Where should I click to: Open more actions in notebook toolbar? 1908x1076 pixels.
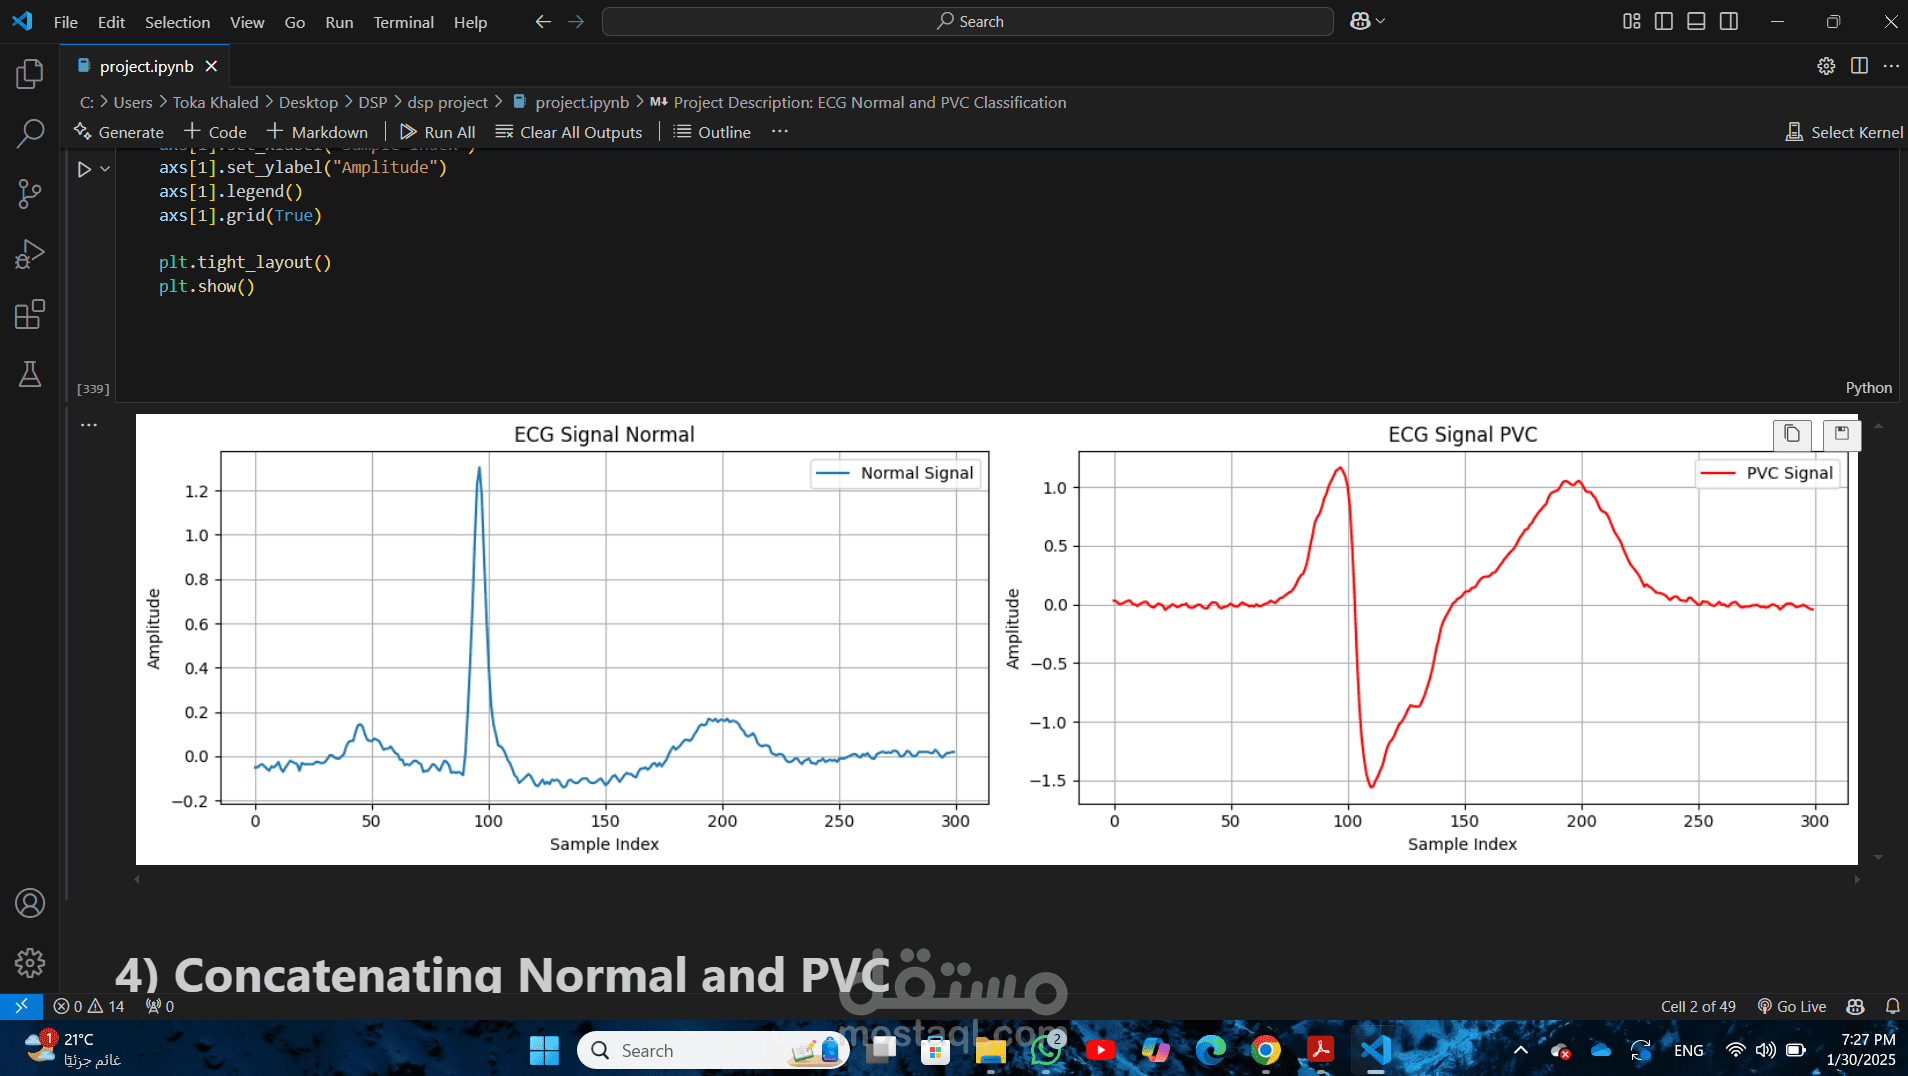(x=780, y=132)
